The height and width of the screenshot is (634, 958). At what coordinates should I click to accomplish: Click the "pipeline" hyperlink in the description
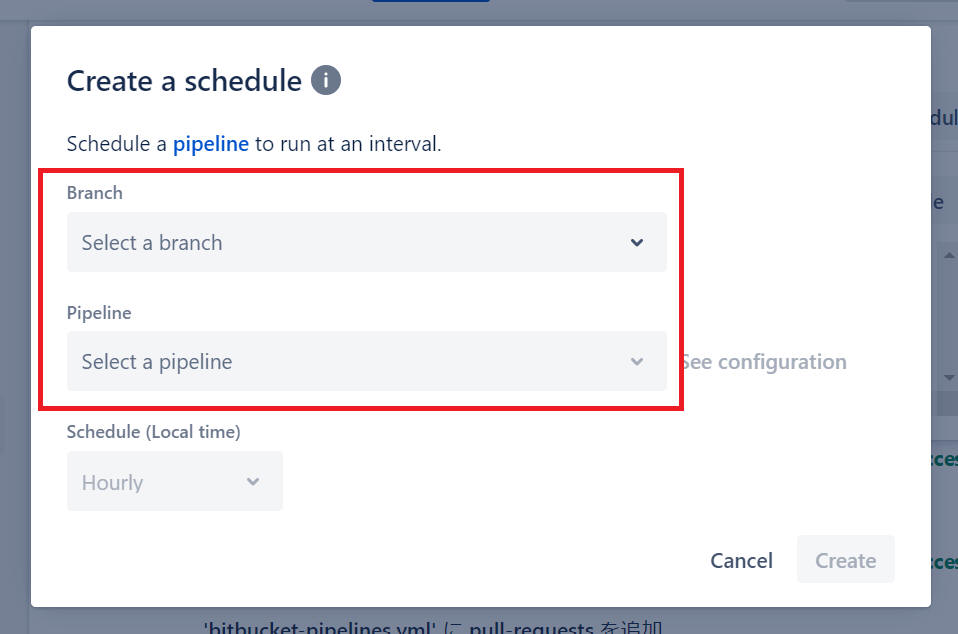click(211, 144)
